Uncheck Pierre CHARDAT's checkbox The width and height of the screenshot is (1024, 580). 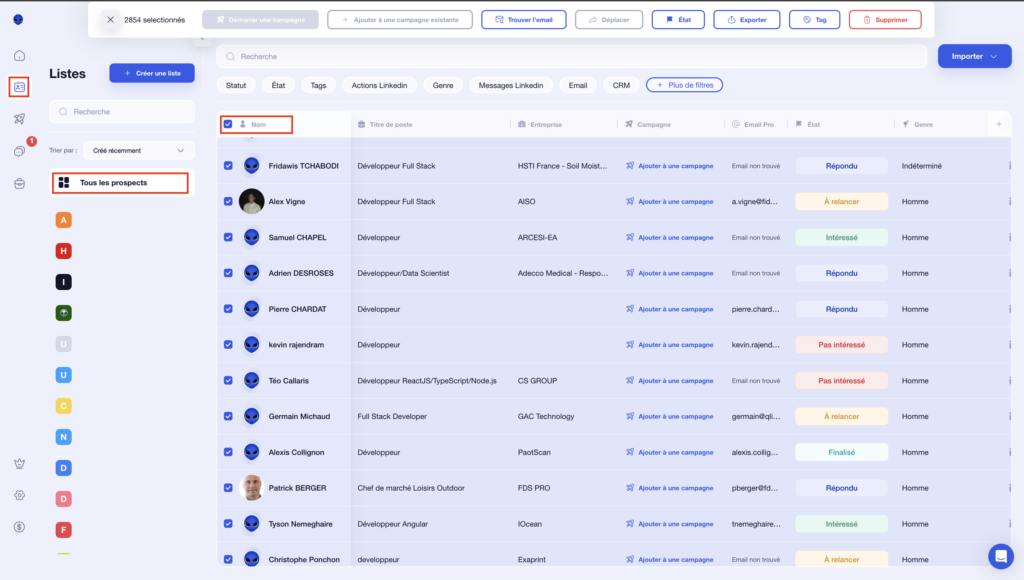[x=228, y=309]
